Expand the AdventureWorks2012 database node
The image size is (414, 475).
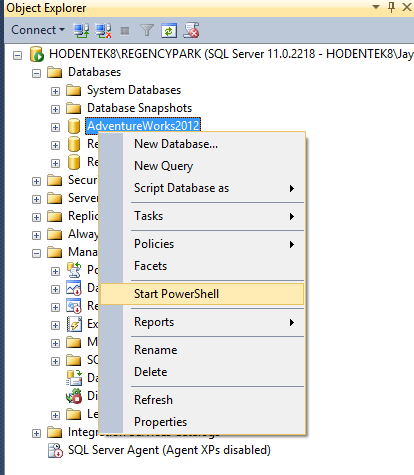(x=55, y=127)
